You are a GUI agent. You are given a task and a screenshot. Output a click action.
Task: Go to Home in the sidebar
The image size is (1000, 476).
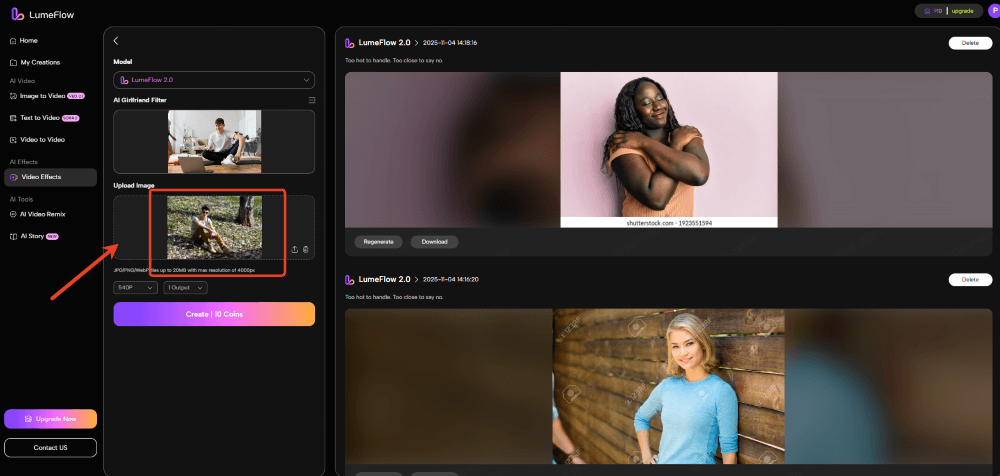[x=28, y=40]
